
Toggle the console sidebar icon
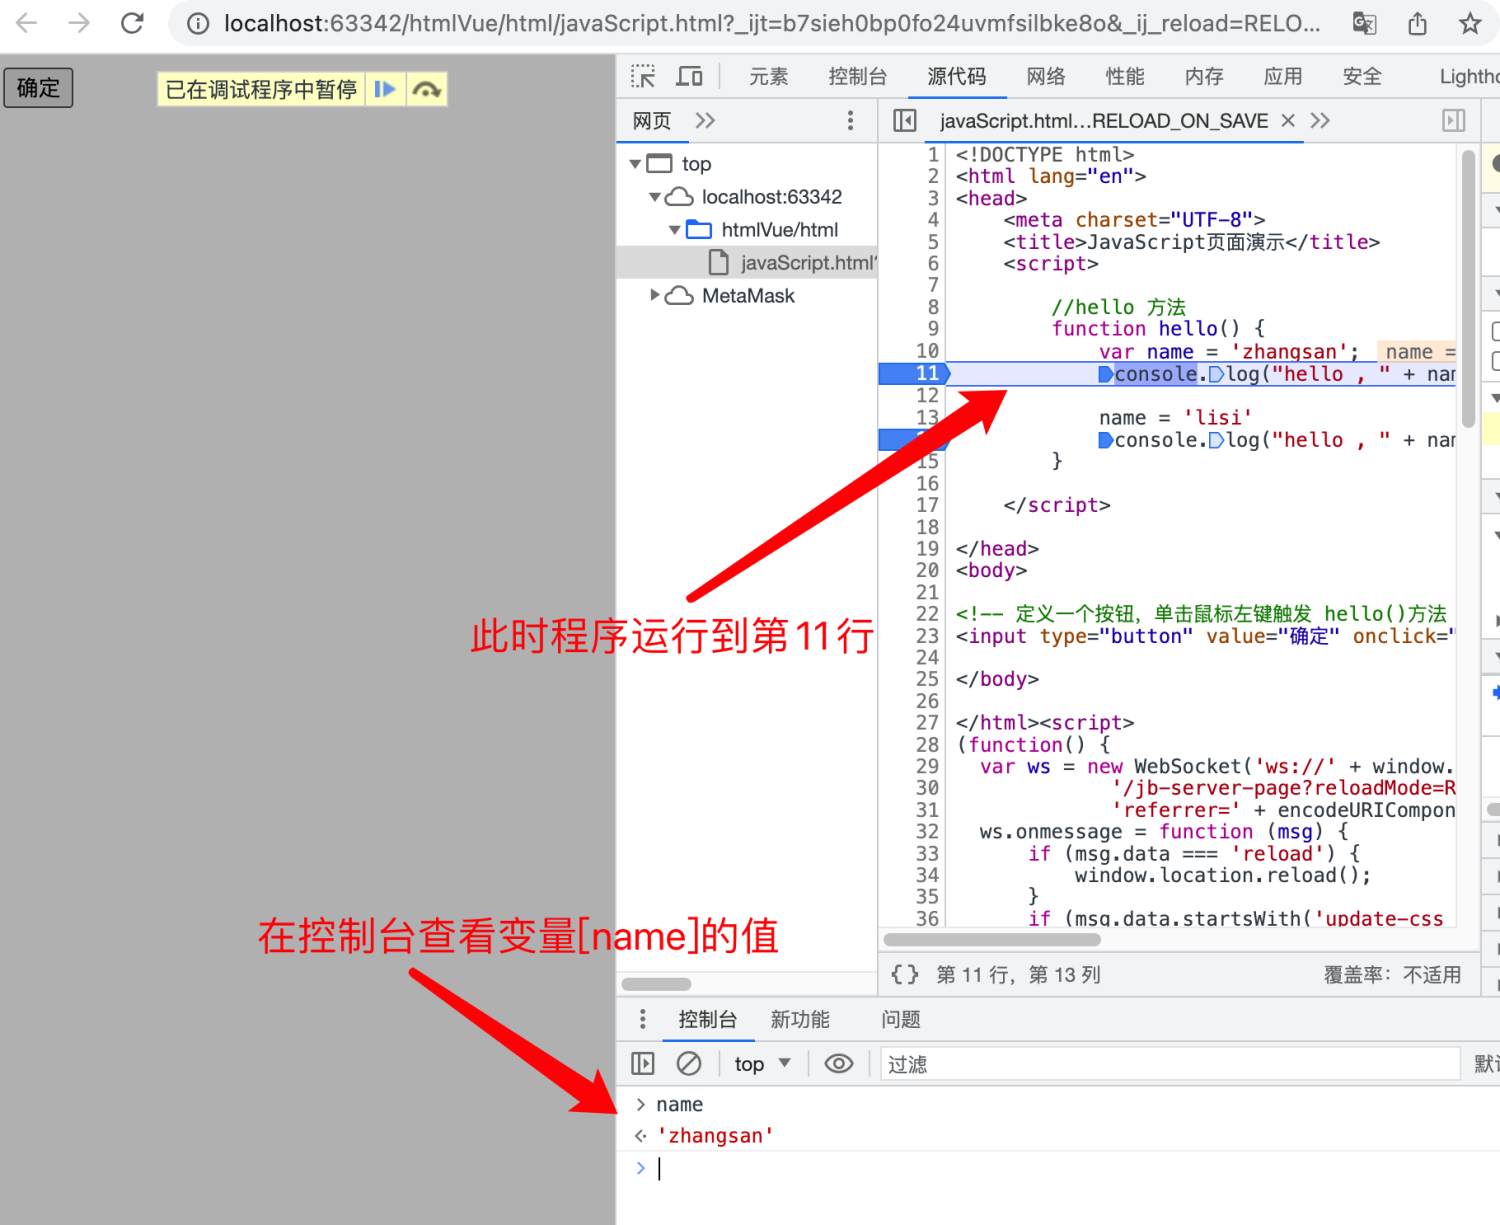pyautogui.click(x=643, y=1064)
